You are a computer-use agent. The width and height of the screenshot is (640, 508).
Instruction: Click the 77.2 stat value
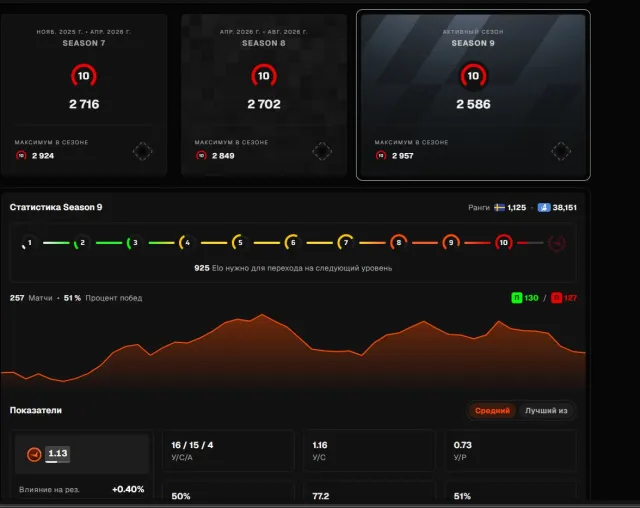point(321,496)
